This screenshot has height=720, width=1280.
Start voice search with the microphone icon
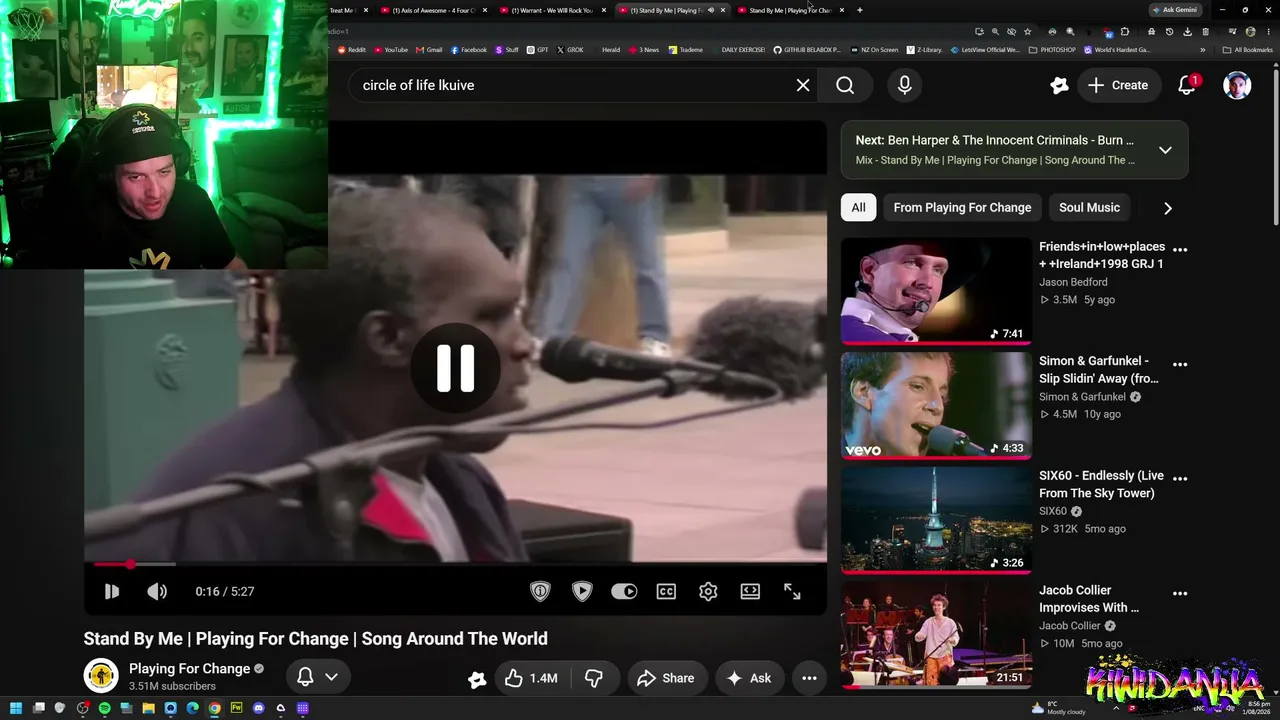905,85
